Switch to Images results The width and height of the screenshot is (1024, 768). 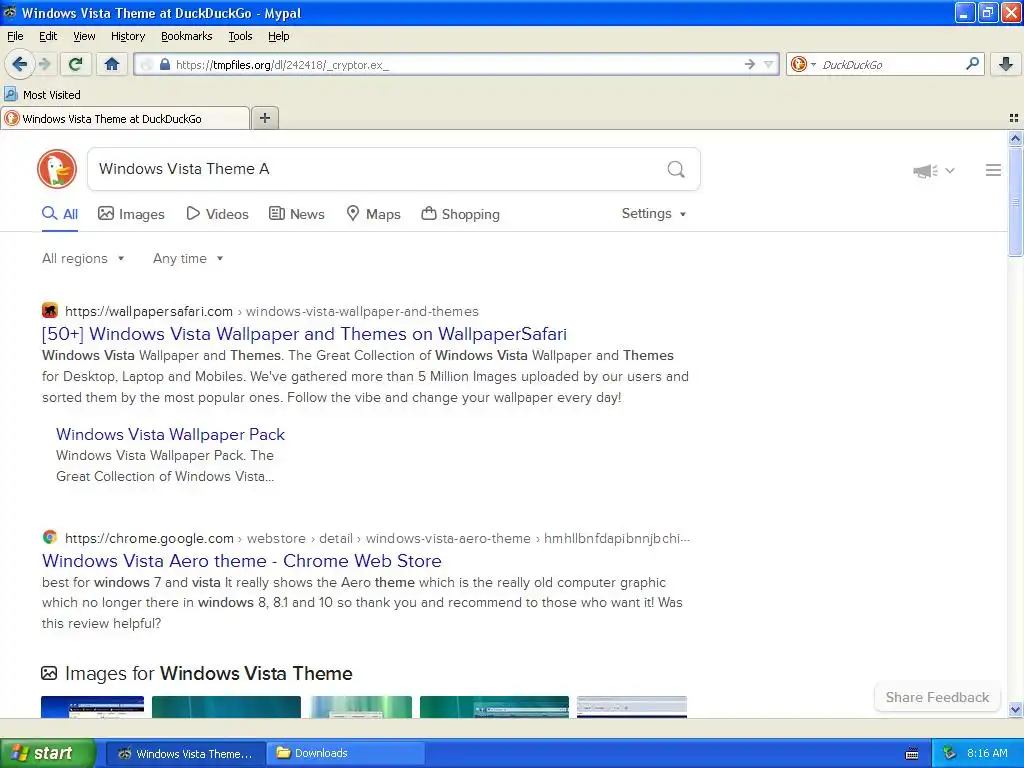pyautogui.click(x=131, y=214)
